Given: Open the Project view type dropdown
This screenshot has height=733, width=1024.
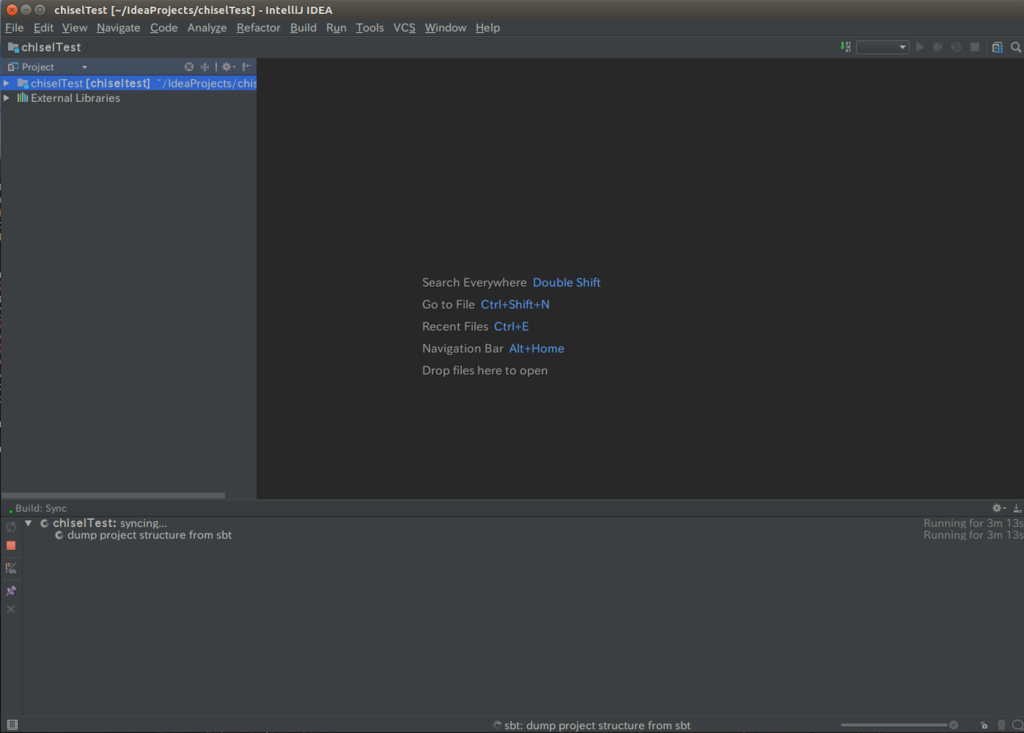Looking at the screenshot, I should point(84,67).
